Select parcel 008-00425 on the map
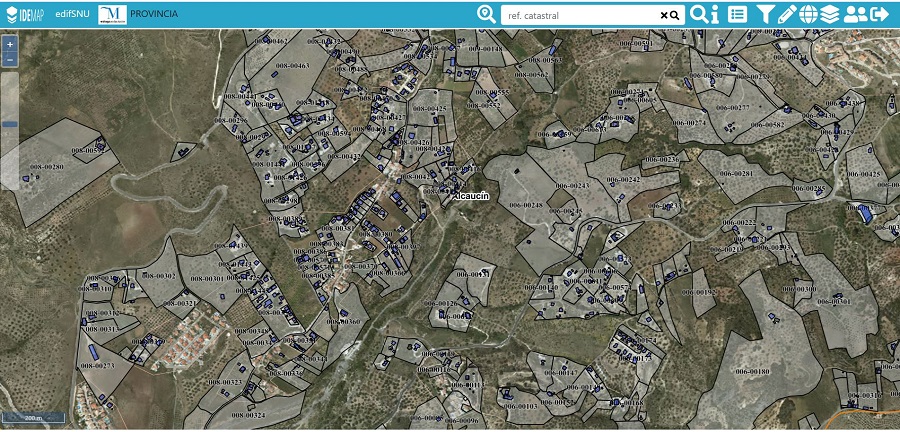This screenshot has height=432, width=900. click(429, 108)
